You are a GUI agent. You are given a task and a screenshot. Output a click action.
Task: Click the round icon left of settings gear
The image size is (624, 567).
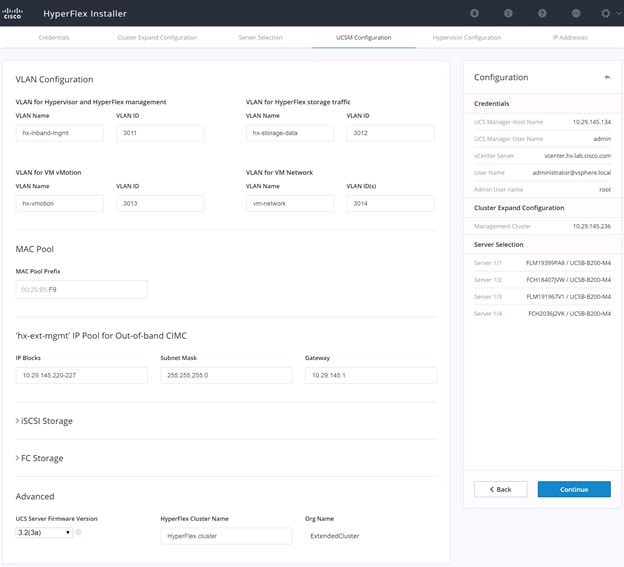click(x=576, y=13)
